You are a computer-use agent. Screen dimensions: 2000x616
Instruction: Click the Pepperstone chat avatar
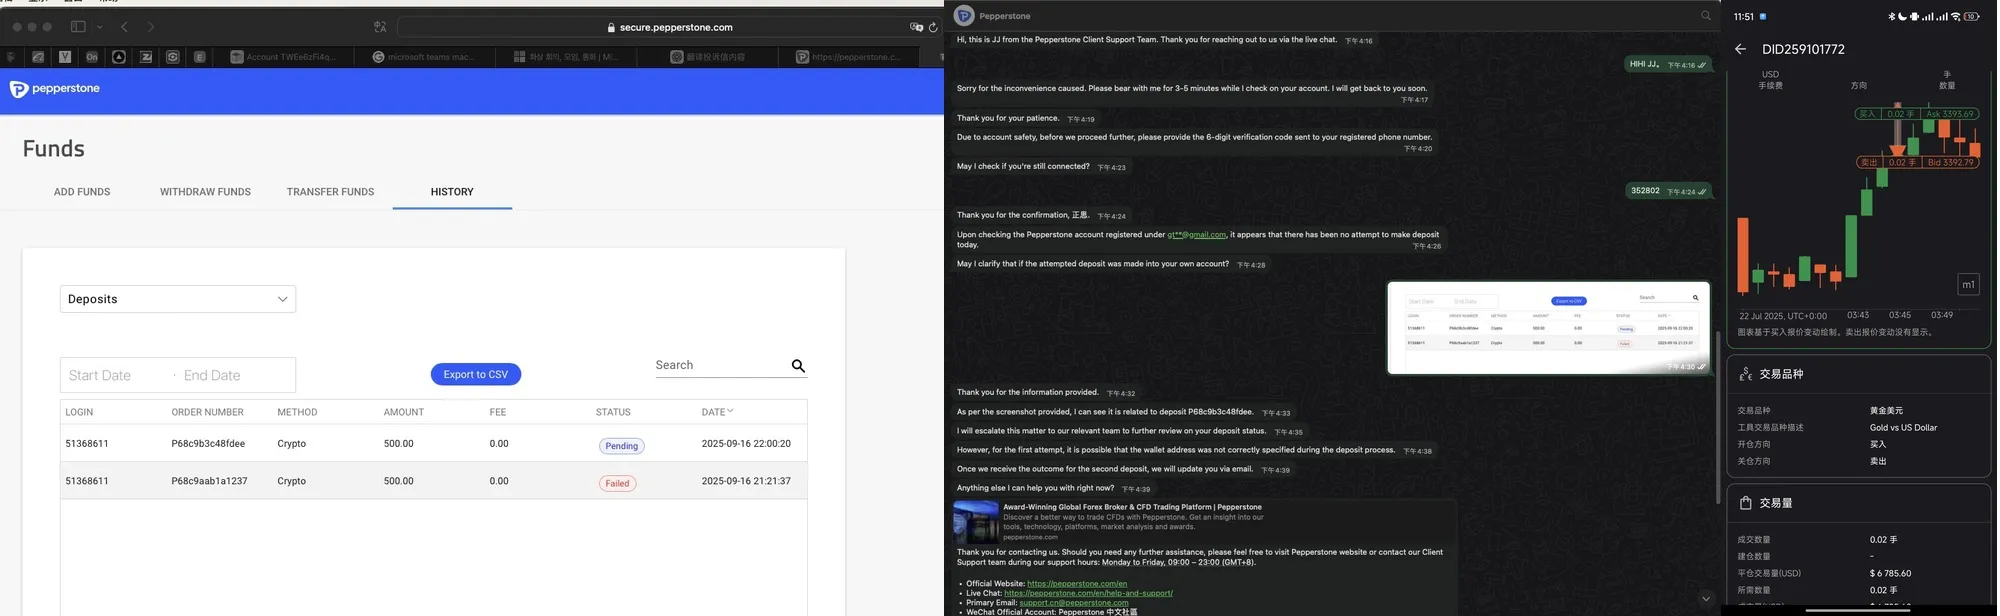click(x=964, y=15)
